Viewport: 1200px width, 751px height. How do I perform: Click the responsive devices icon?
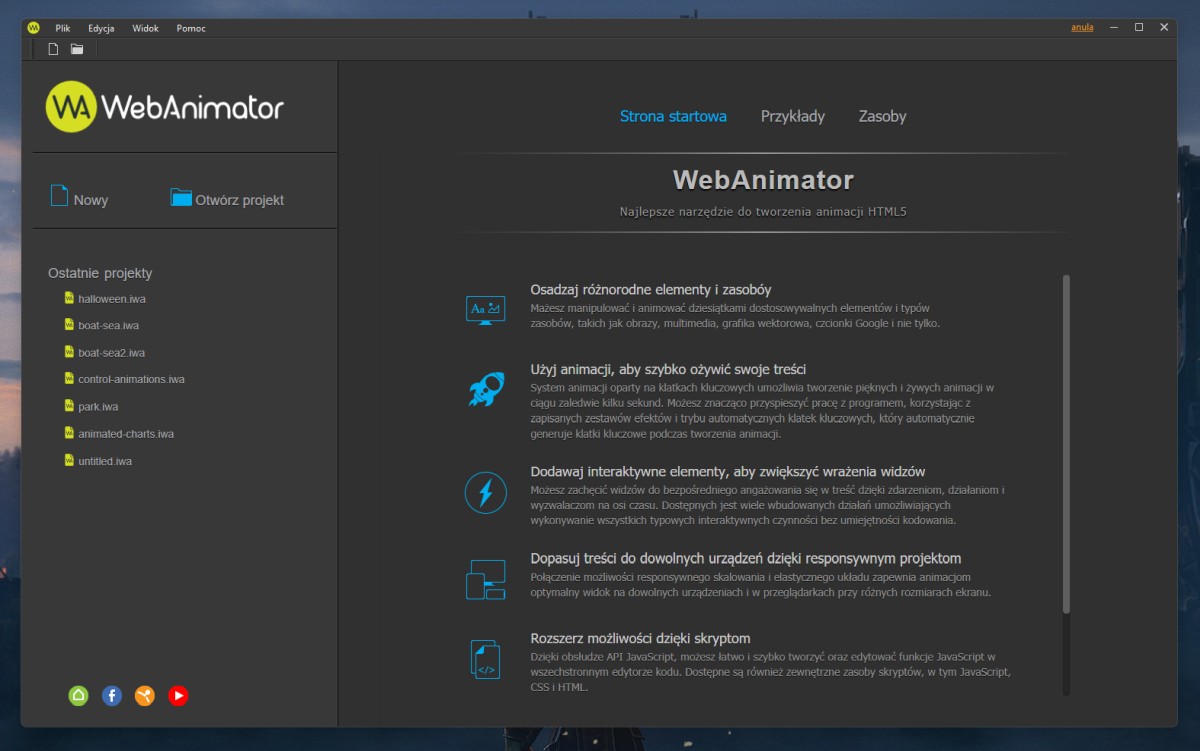tap(485, 580)
